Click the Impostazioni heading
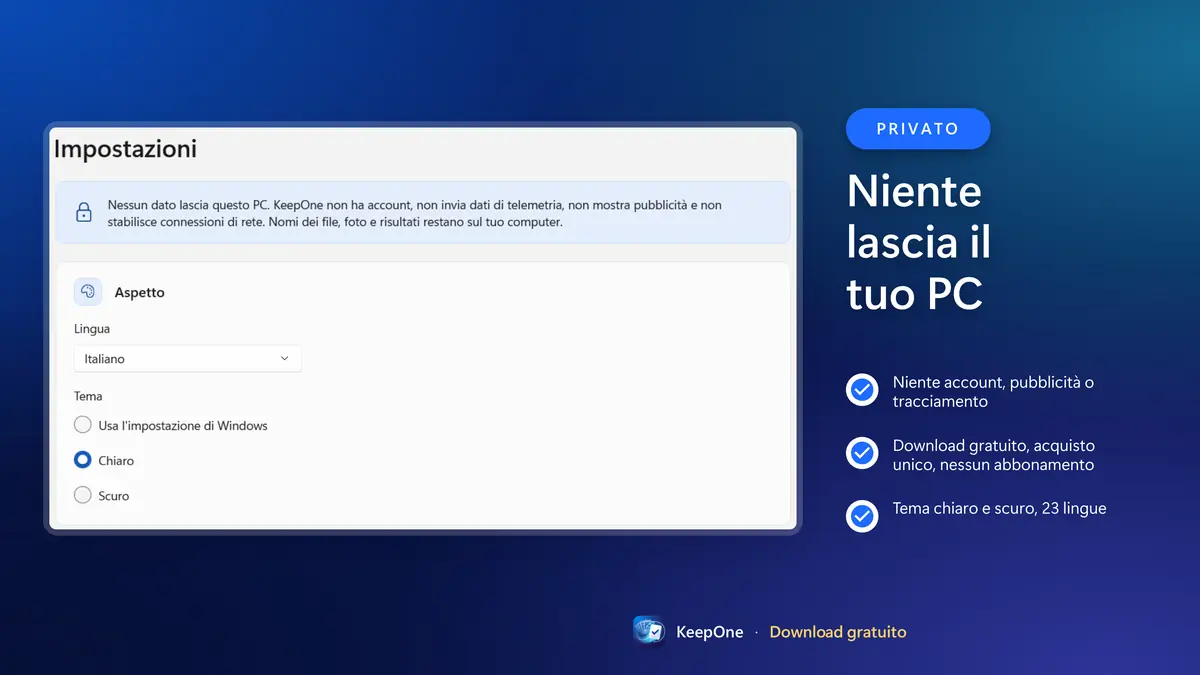This screenshot has height=675, width=1200. (125, 149)
